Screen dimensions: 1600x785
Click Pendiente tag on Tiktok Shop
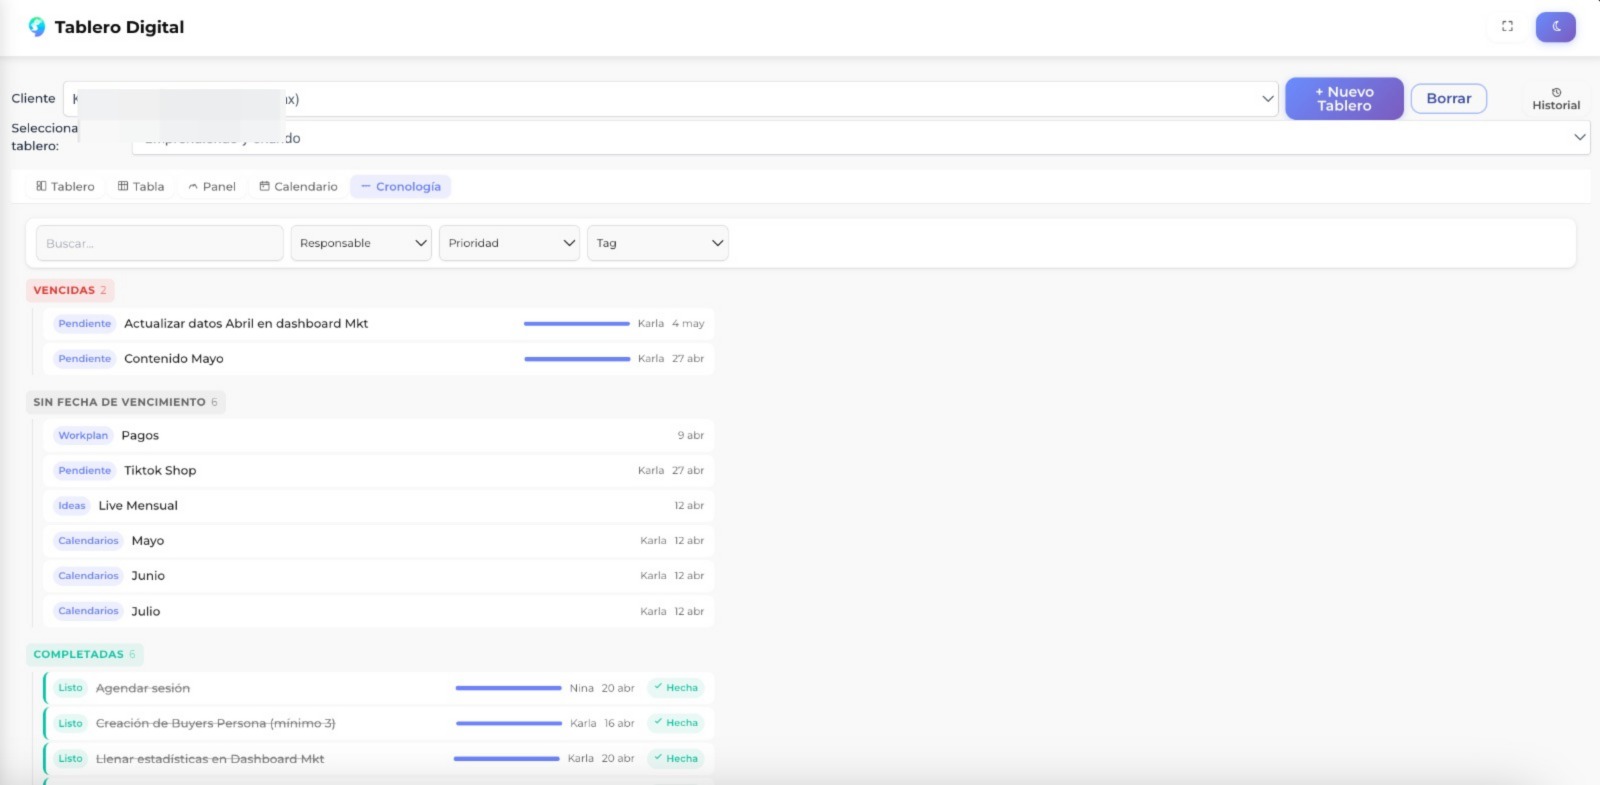[85, 471]
